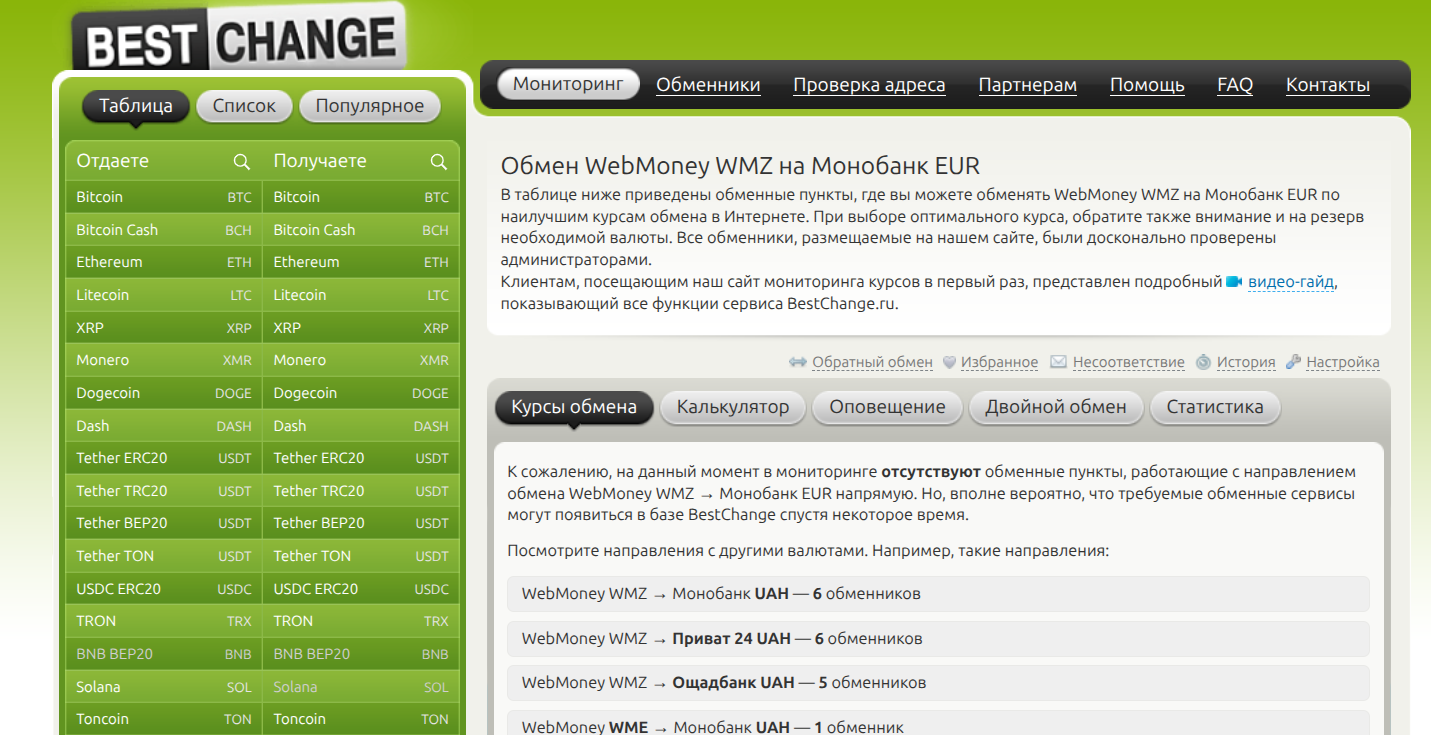Open WebMoney WMZ → Приват 24 UAH direction
Image resolution: width=1431 pixels, height=735 pixels.
938,638
